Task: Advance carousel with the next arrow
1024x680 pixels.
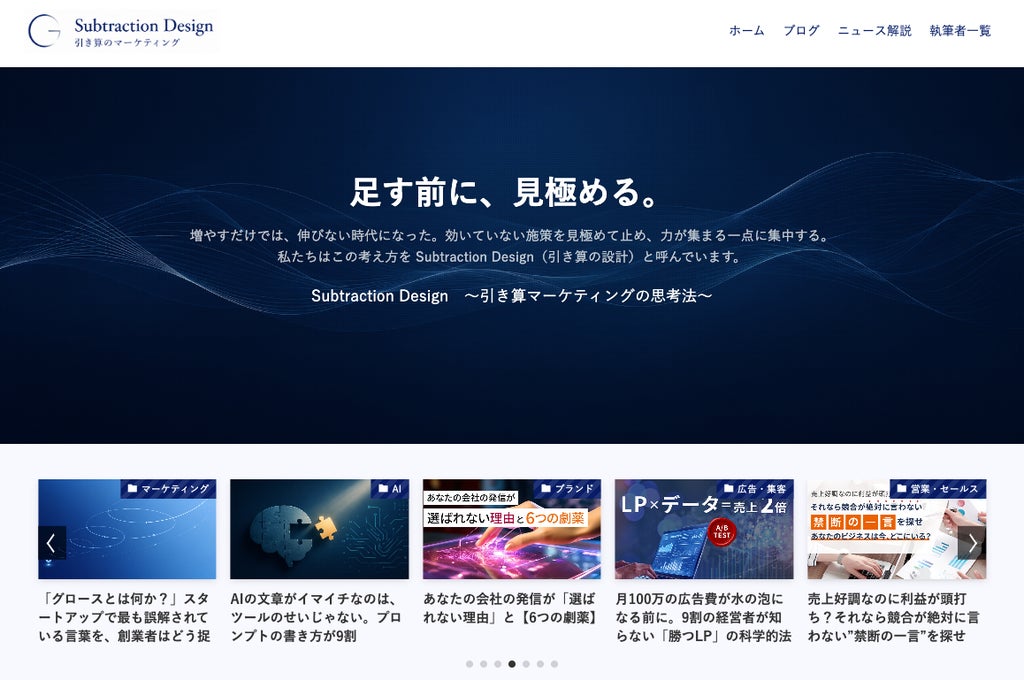Action: (972, 543)
